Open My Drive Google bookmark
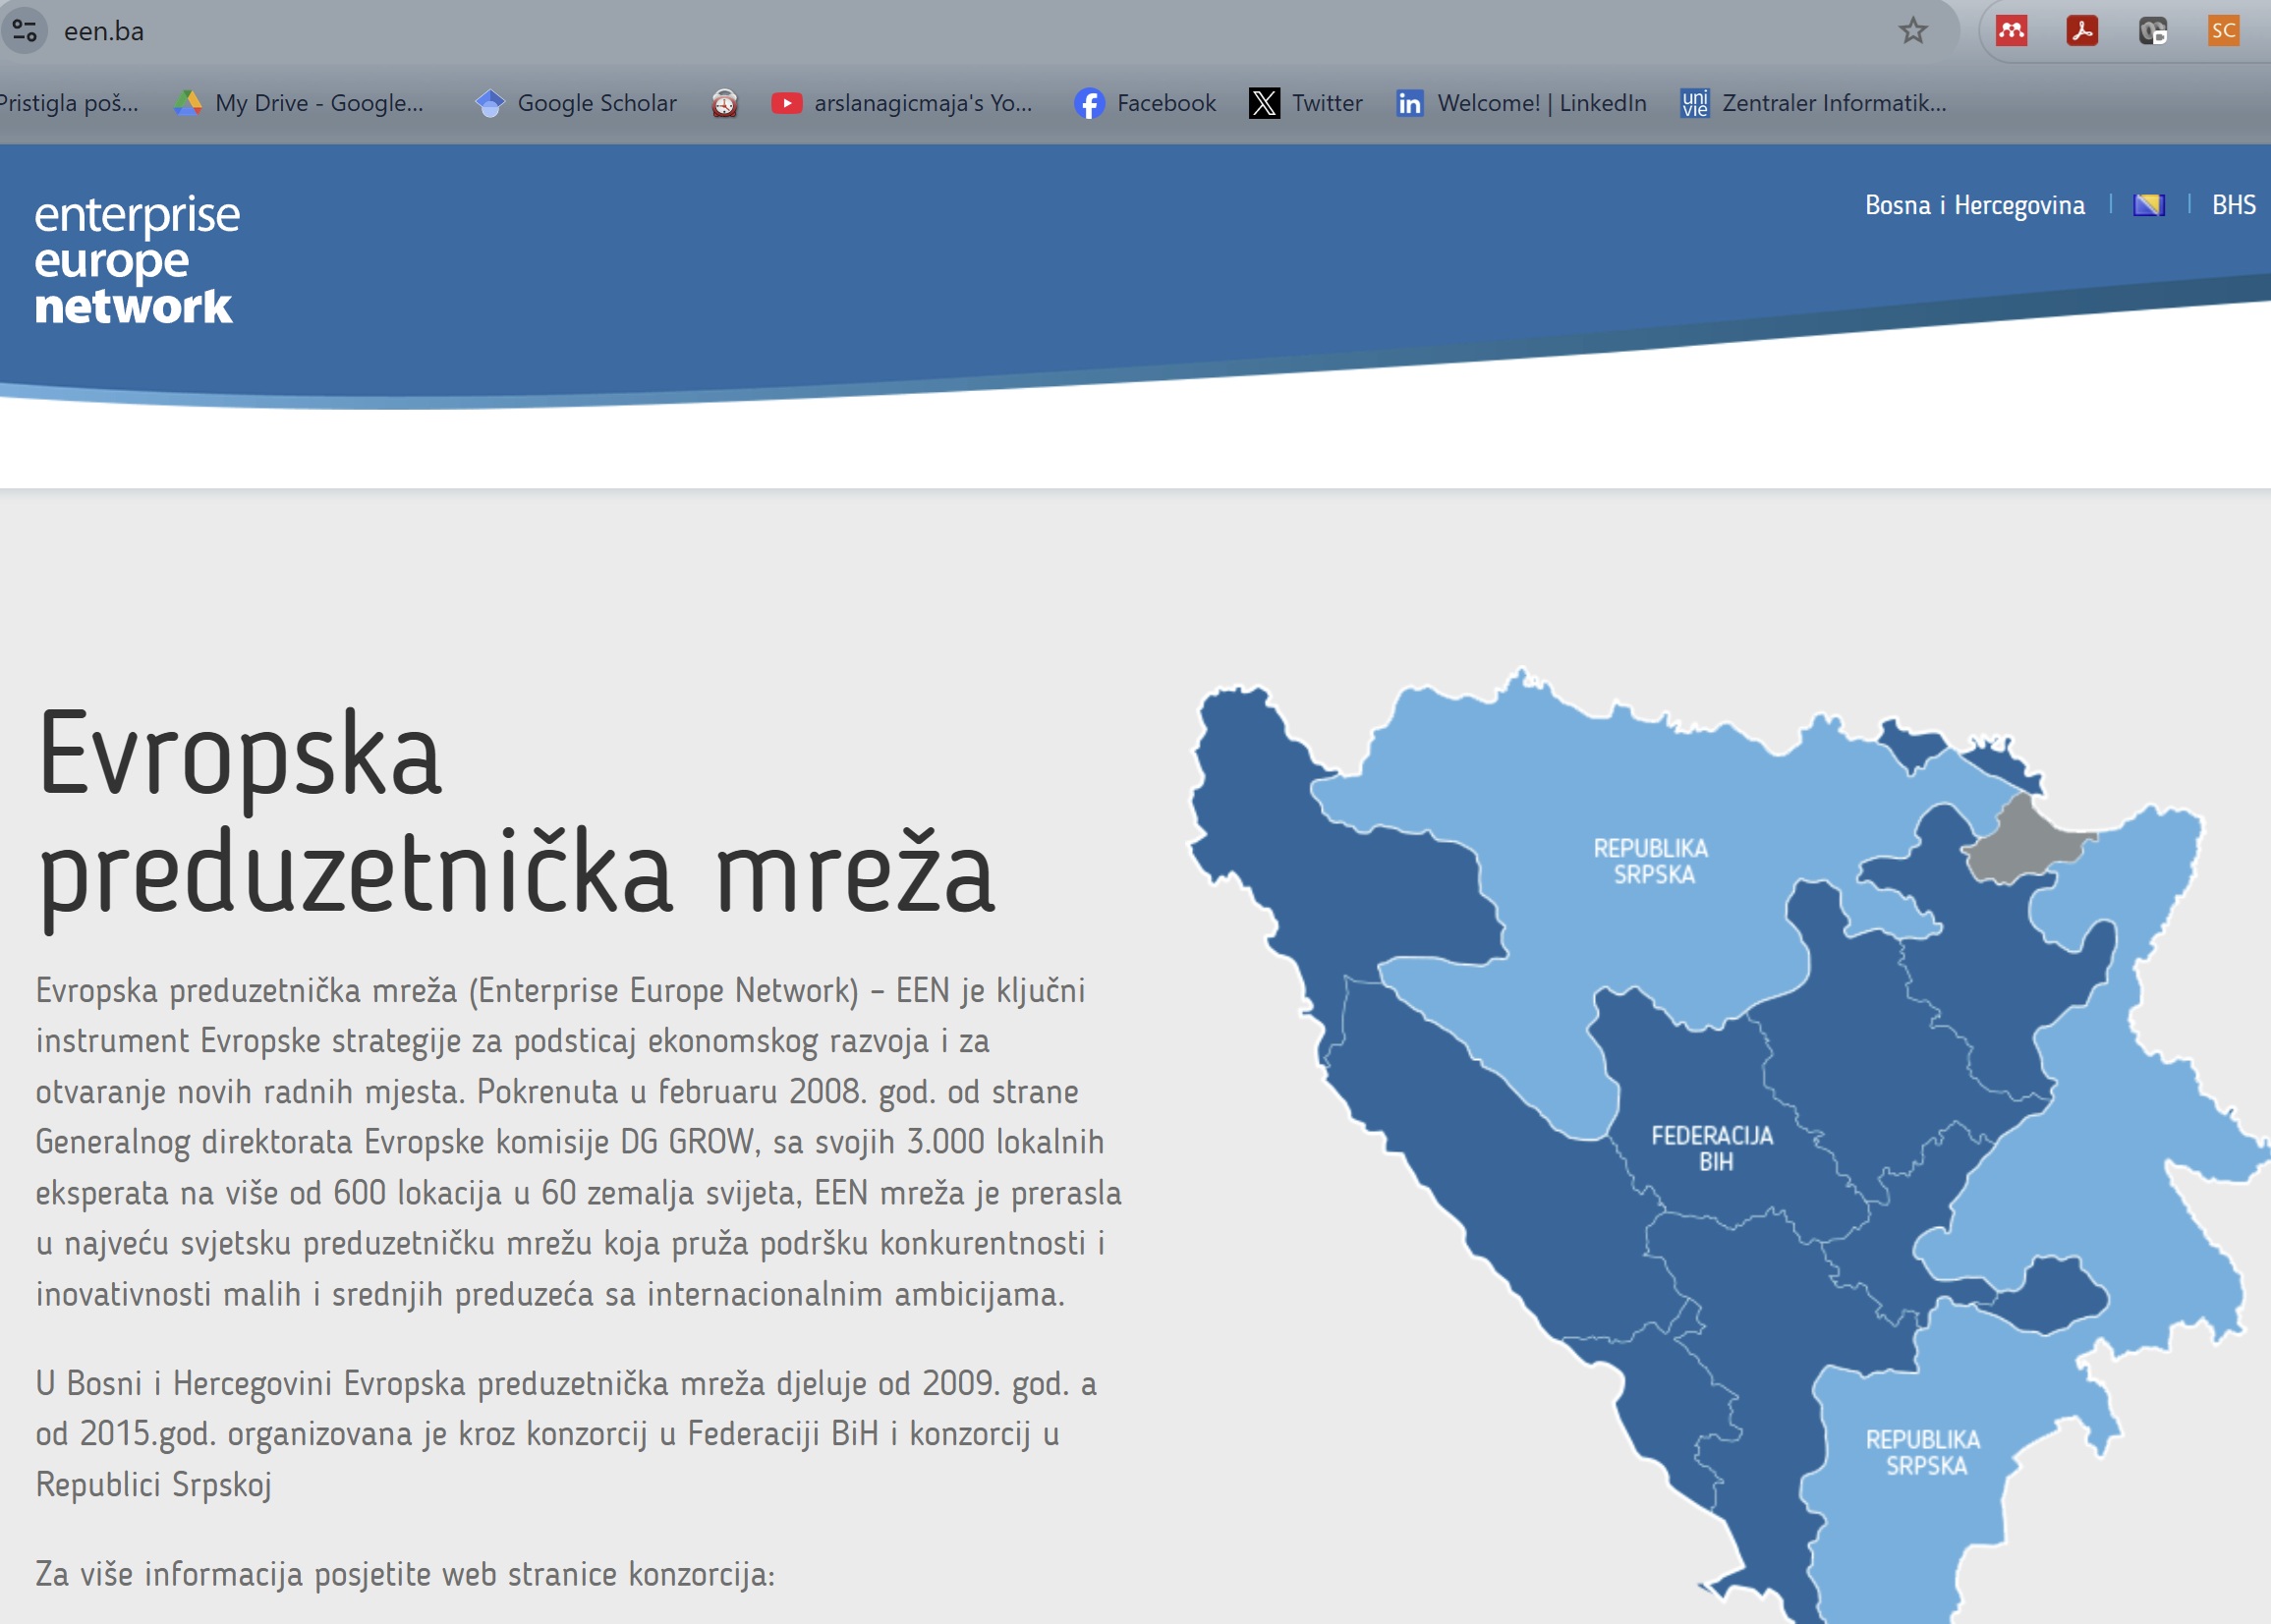Viewport: 2271px width, 1624px height. click(x=299, y=103)
